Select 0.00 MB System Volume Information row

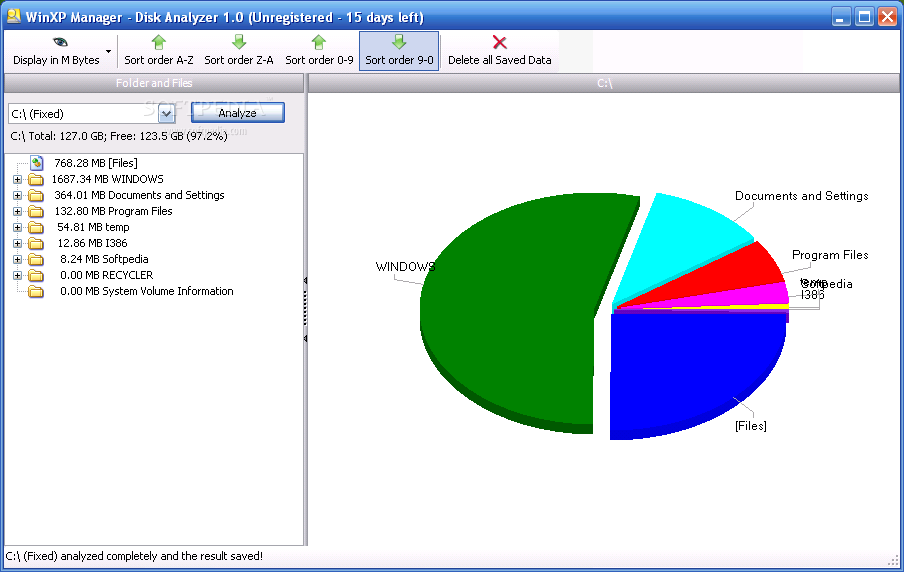(x=146, y=292)
